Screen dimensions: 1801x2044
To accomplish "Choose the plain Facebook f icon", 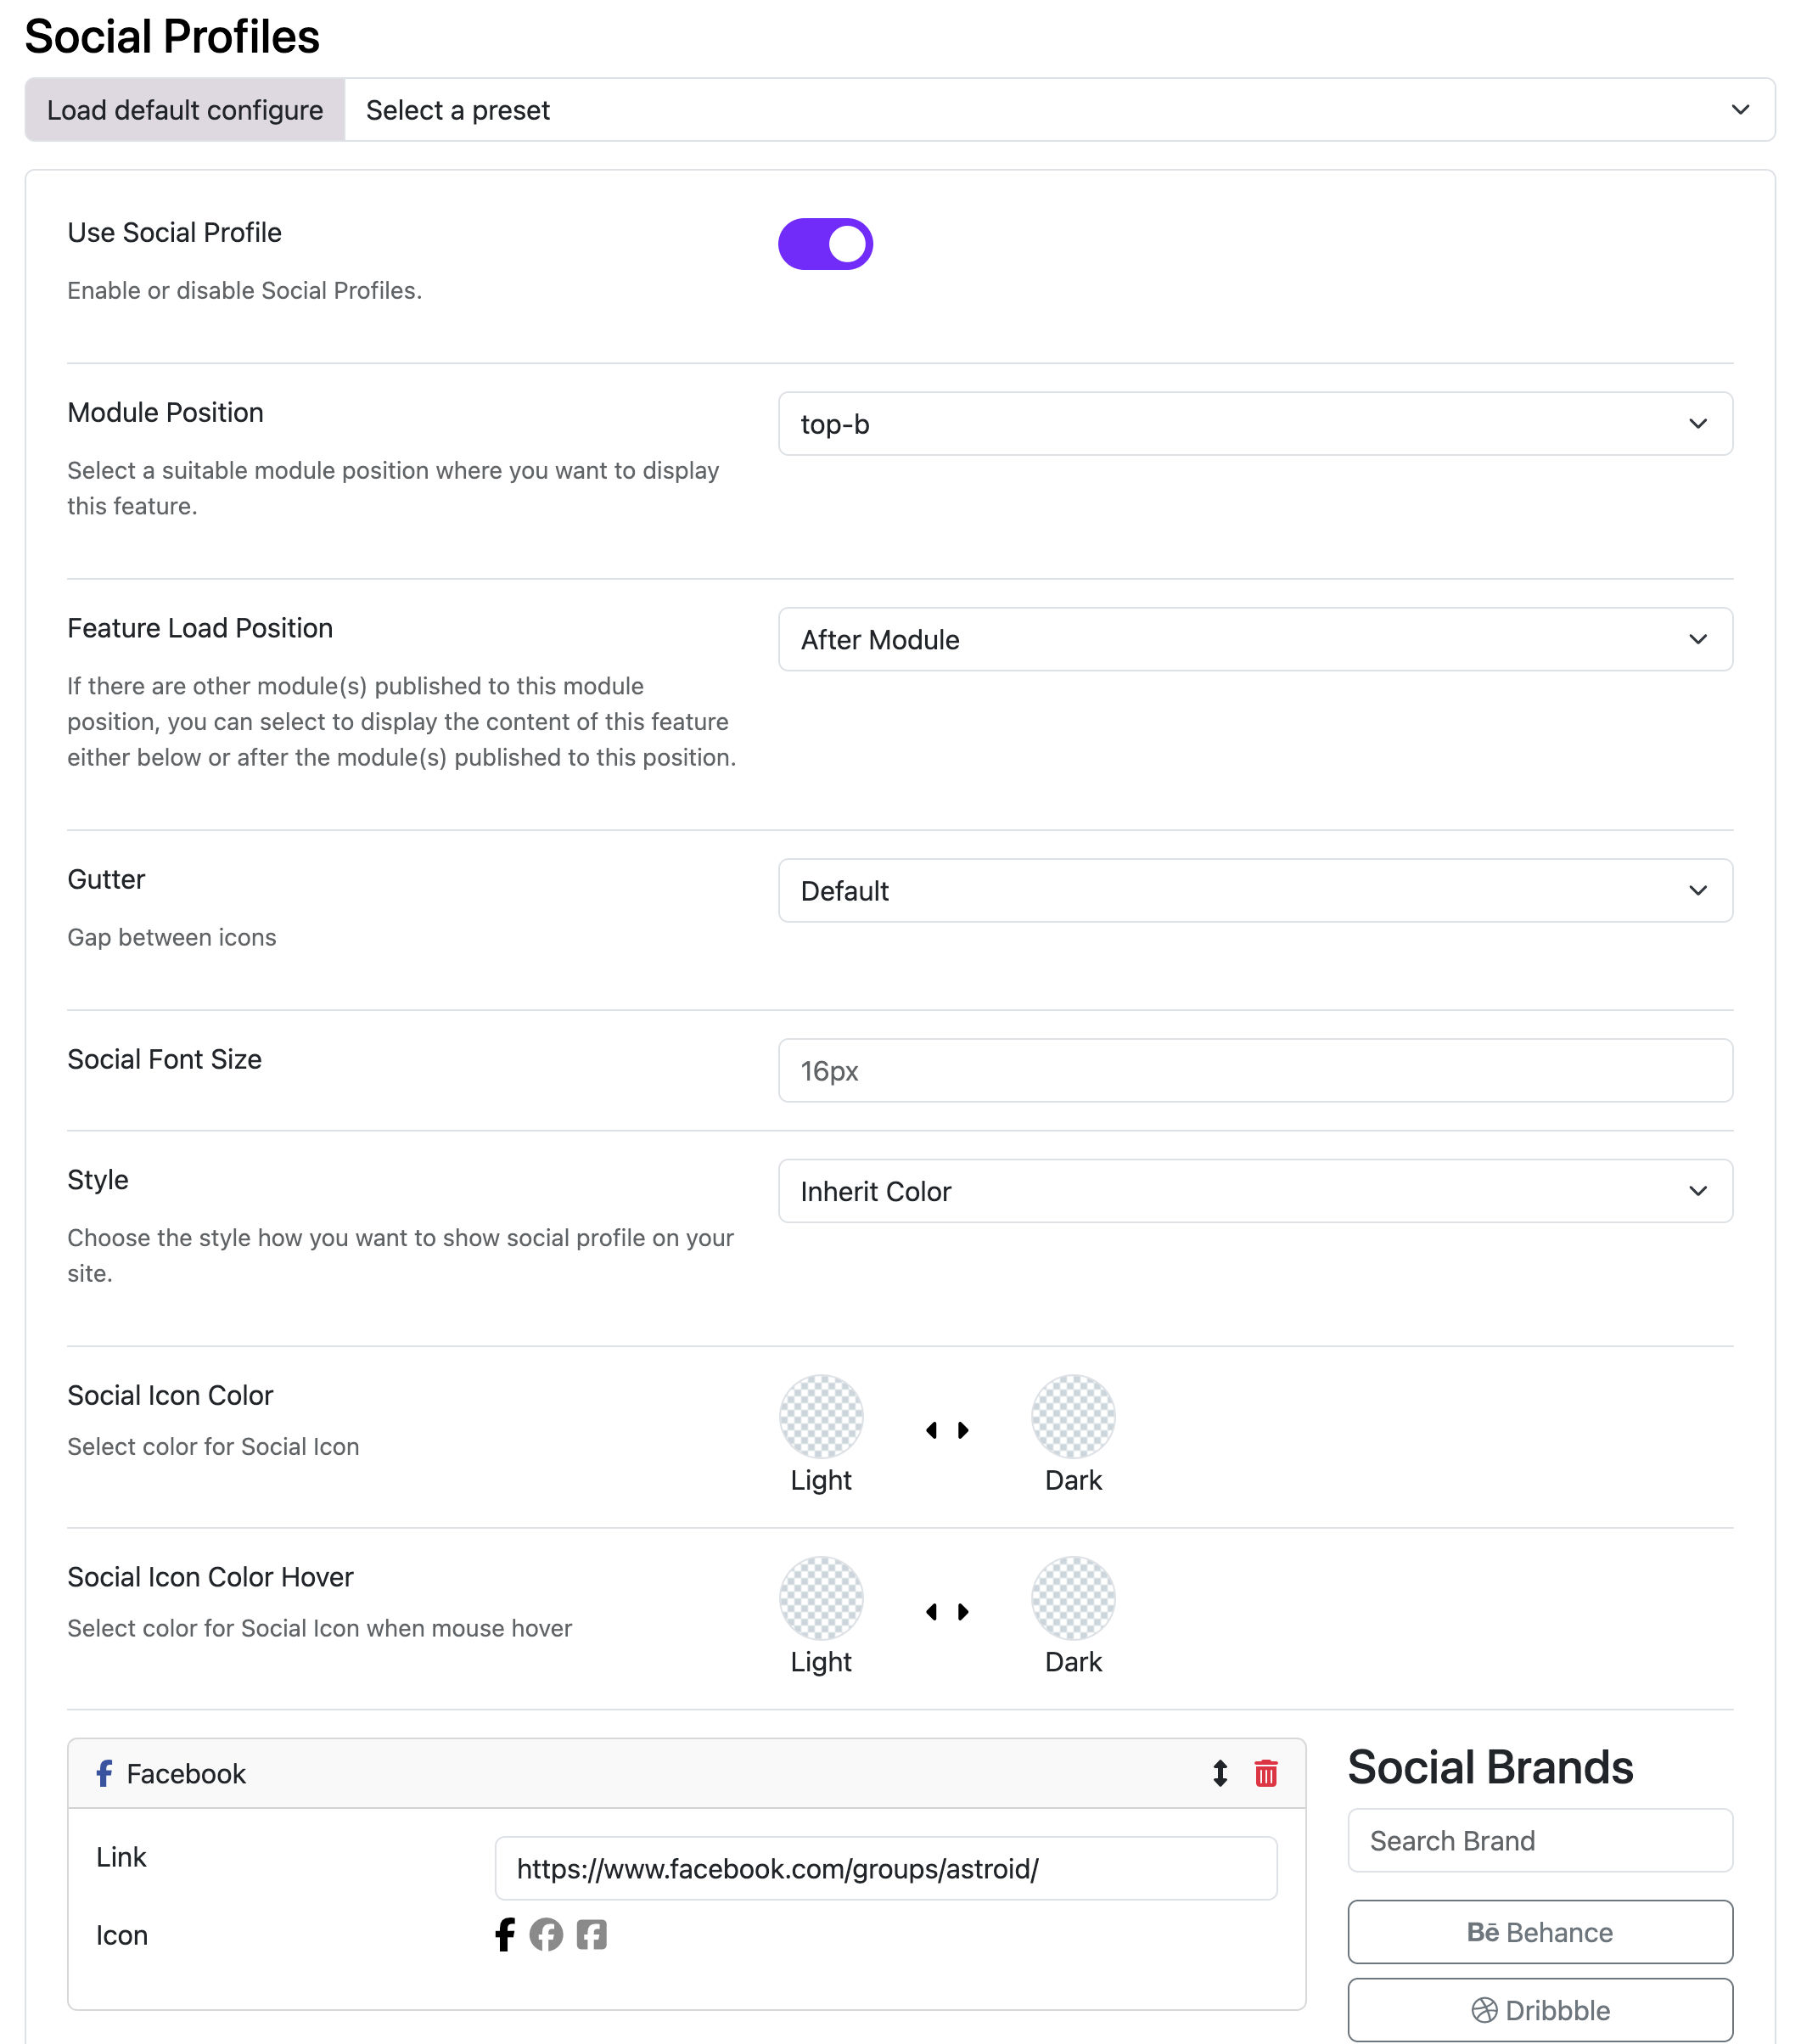I will click(x=505, y=1934).
